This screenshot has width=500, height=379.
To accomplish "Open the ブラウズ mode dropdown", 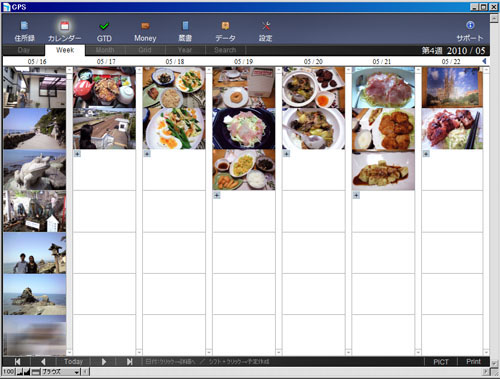I will pos(61,372).
